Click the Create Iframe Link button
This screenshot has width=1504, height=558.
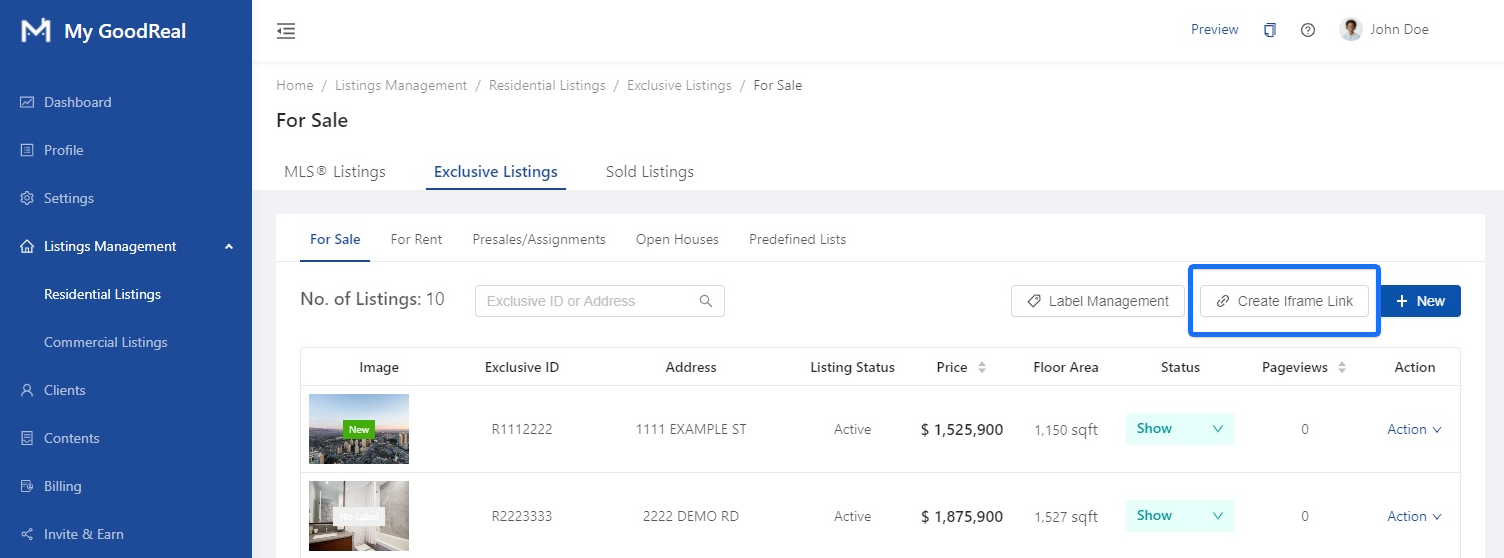pos(1284,301)
